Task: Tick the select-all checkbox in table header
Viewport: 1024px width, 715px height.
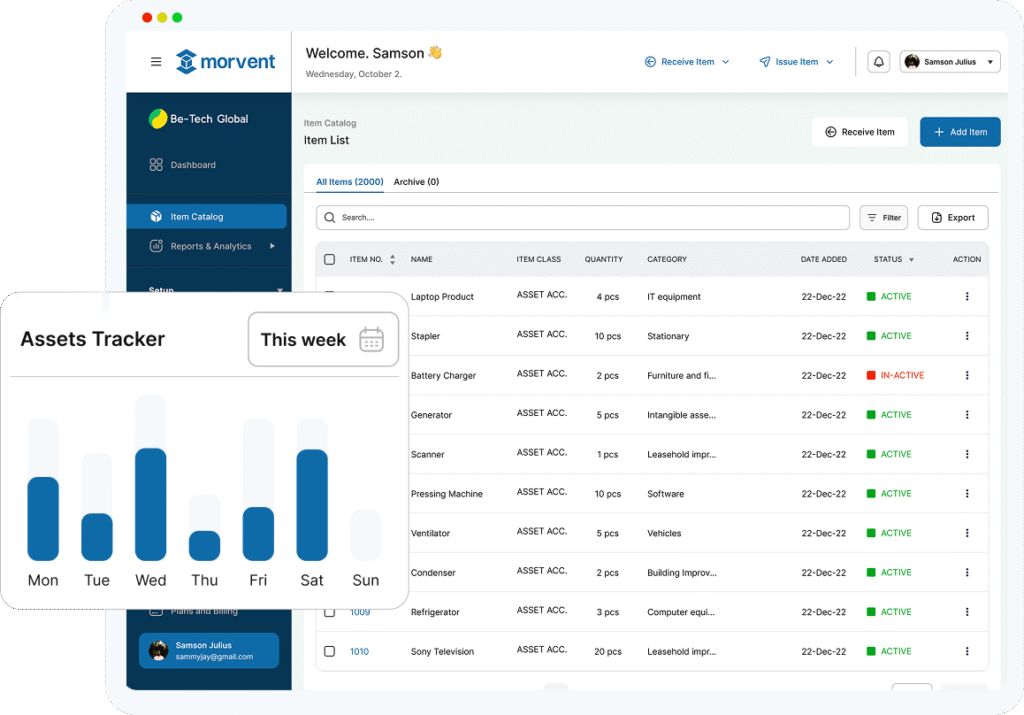Action: 330,260
